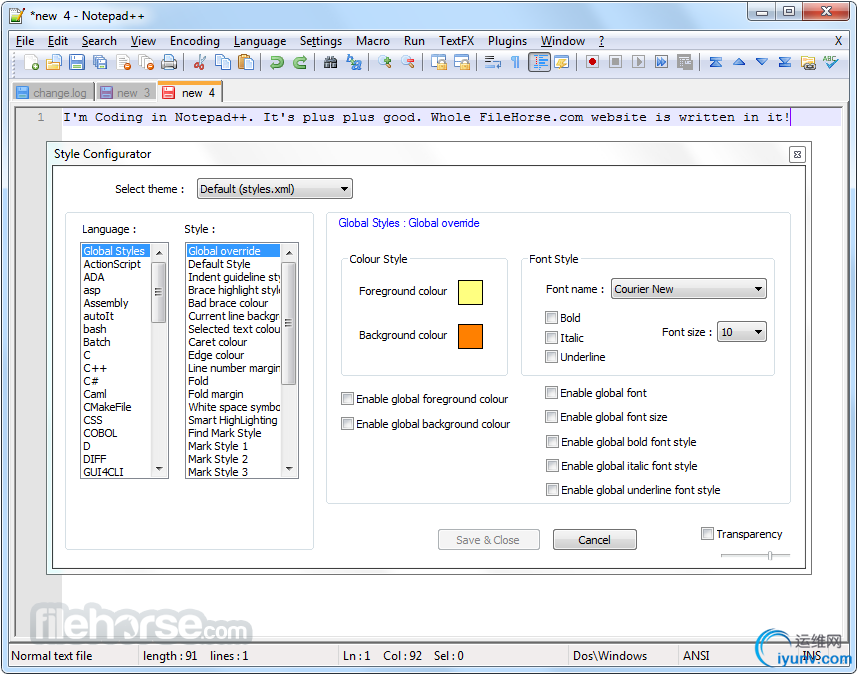
Task: Click the Save file toolbar icon
Action: click(77, 62)
